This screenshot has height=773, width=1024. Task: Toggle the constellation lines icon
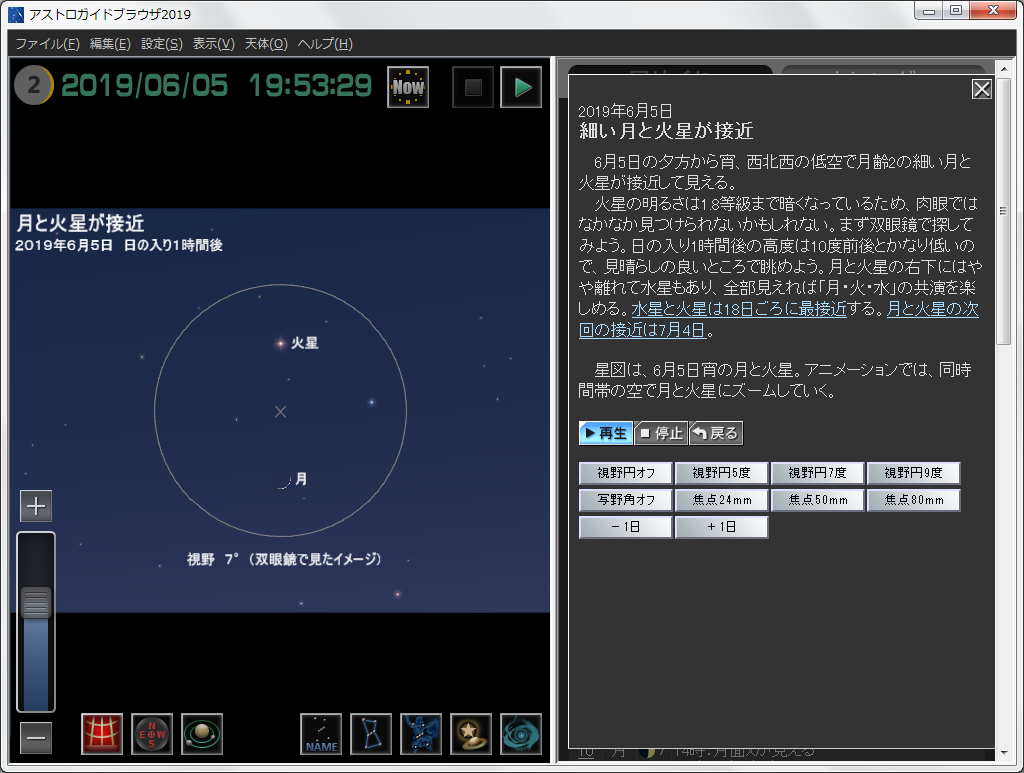pos(371,734)
